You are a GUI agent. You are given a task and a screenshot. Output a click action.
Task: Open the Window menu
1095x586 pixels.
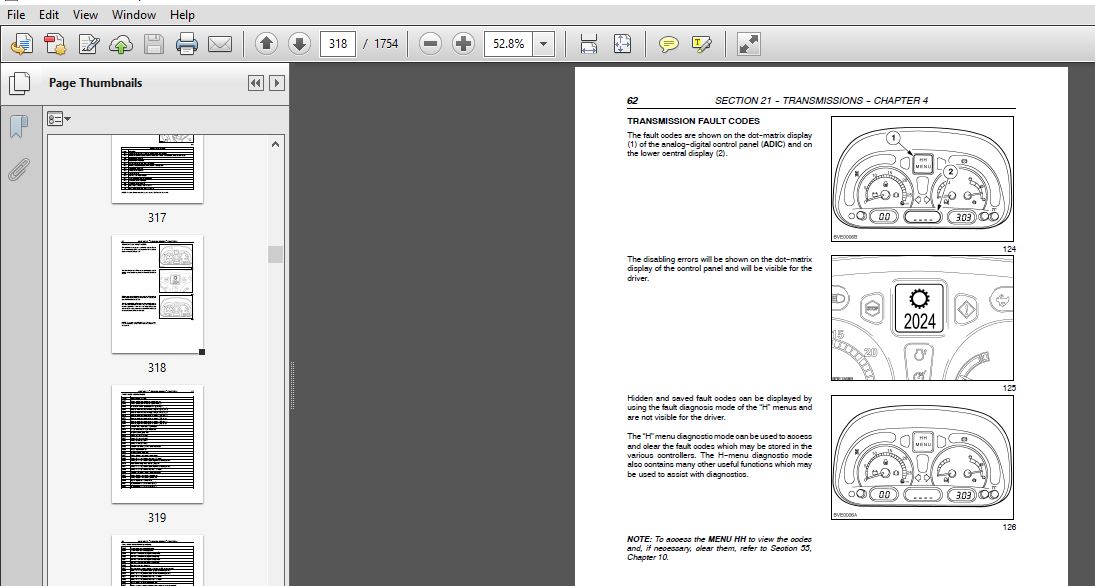(134, 15)
